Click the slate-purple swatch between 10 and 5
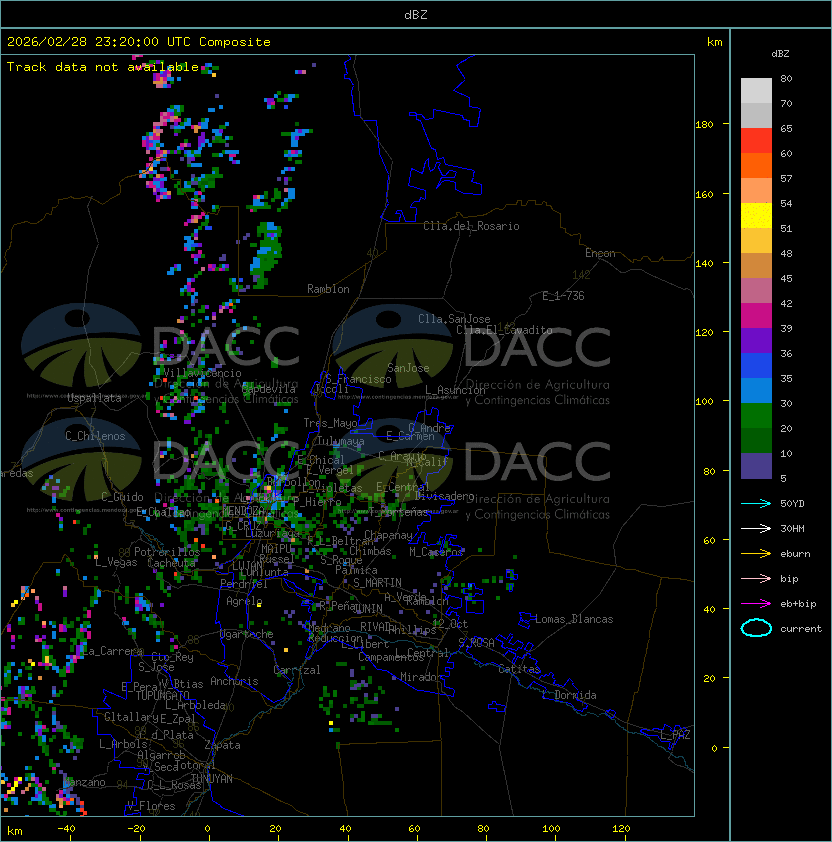The width and height of the screenshot is (832, 842). pyautogui.click(x=756, y=466)
